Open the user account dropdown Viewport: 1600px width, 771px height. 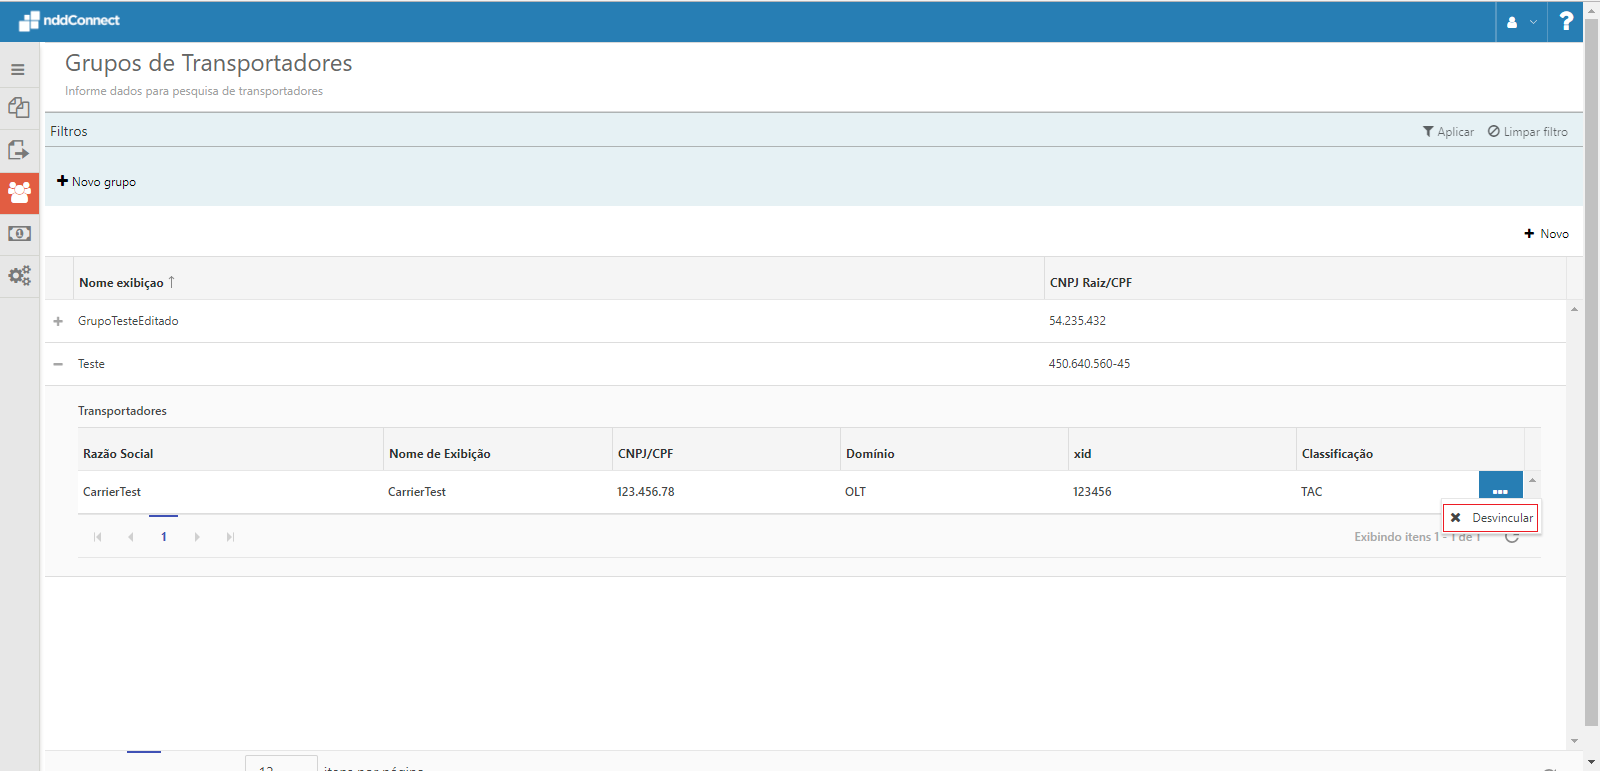point(1521,22)
